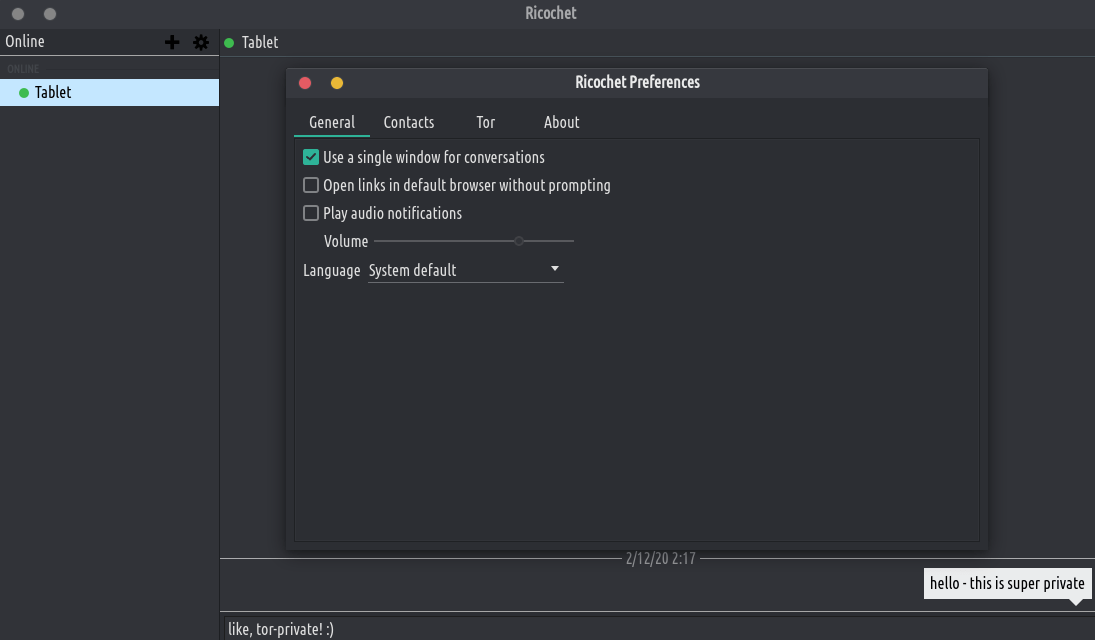Image resolution: width=1095 pixels, height=640 pixels.
Task: Switch to the General tab
Action: pos(331,122)
